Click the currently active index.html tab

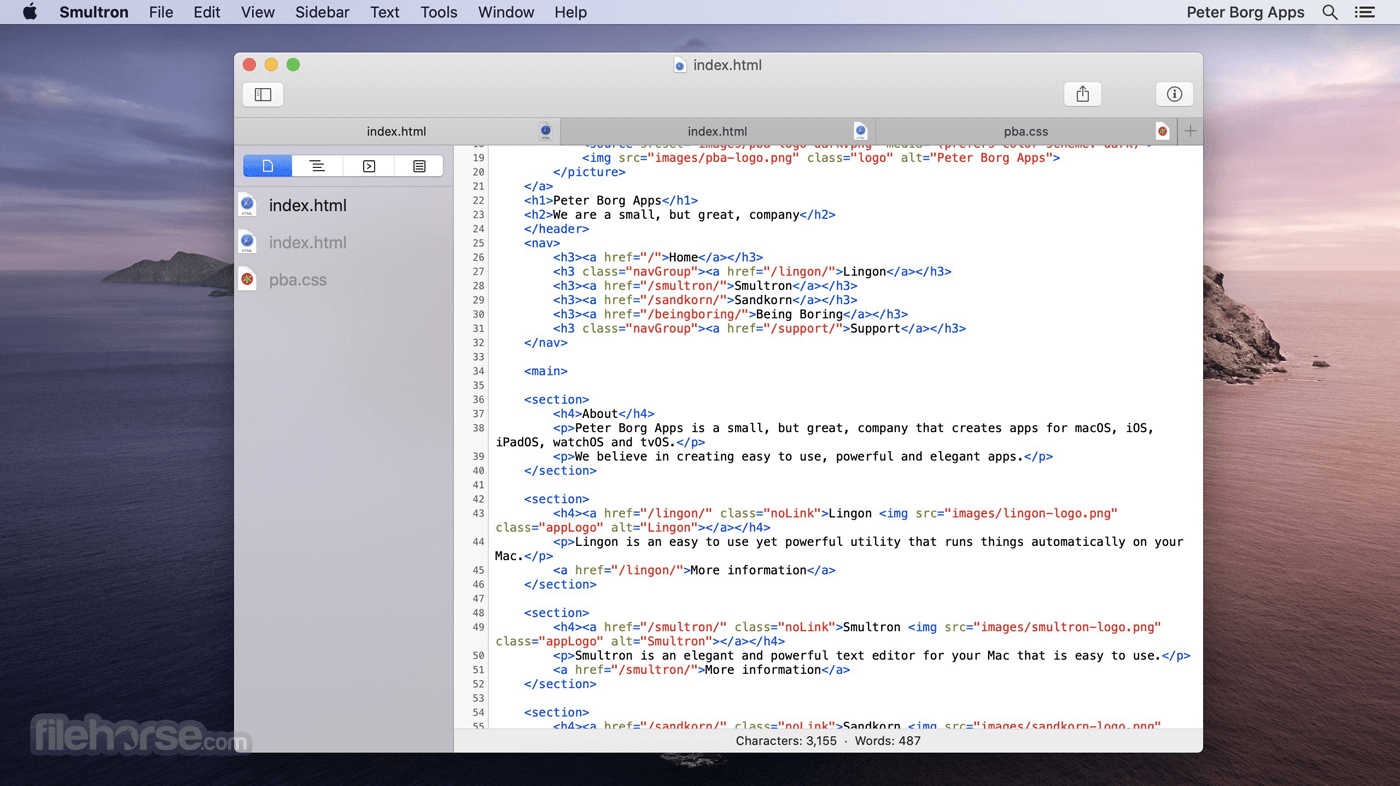tap(397, 131)
